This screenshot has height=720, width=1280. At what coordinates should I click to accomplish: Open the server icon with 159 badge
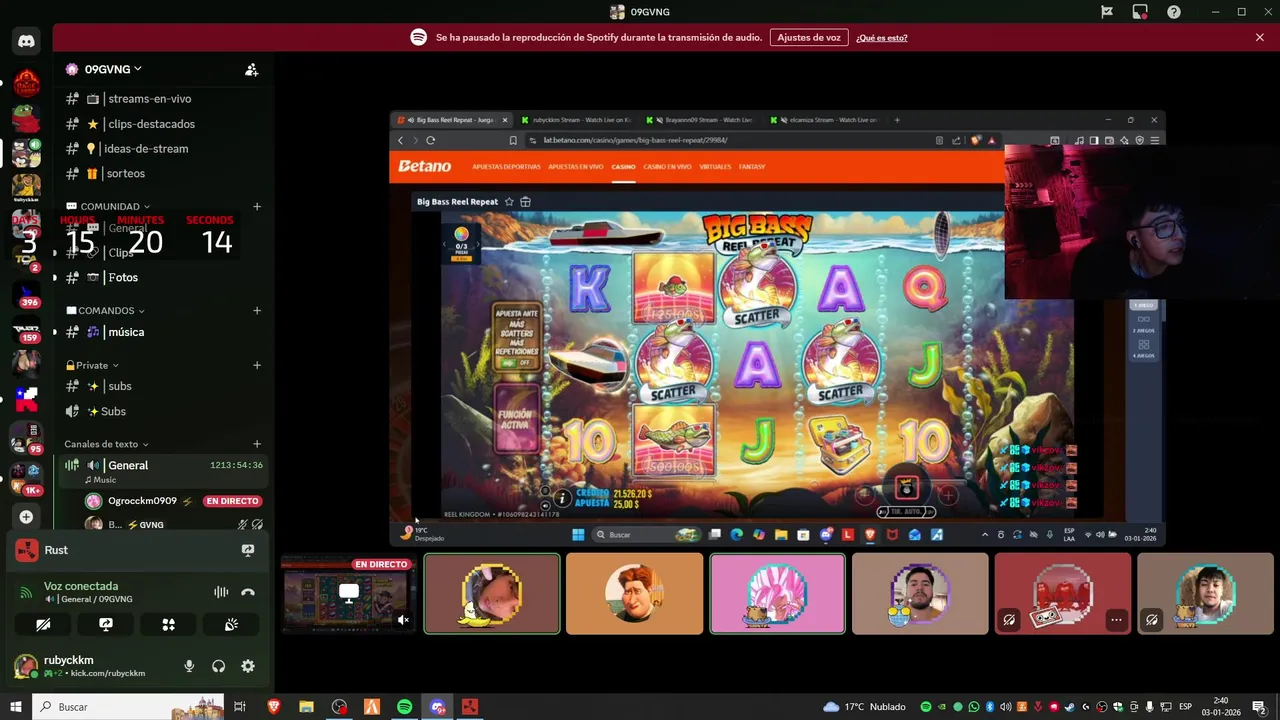click(x=26, y=331)
